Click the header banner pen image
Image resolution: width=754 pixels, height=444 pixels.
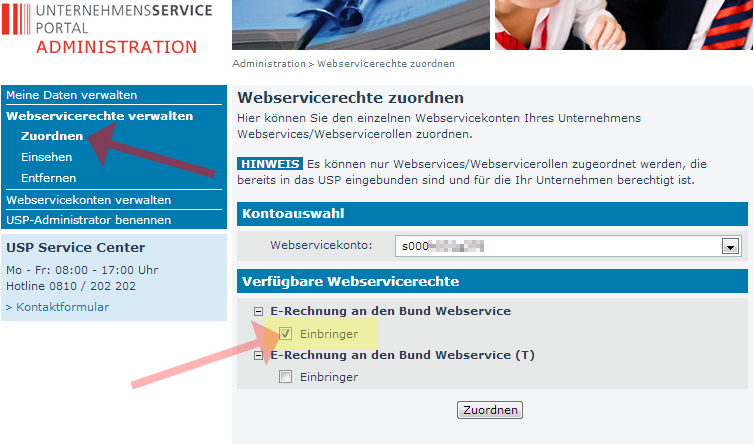pyautogui.click(x=360, y=24)
